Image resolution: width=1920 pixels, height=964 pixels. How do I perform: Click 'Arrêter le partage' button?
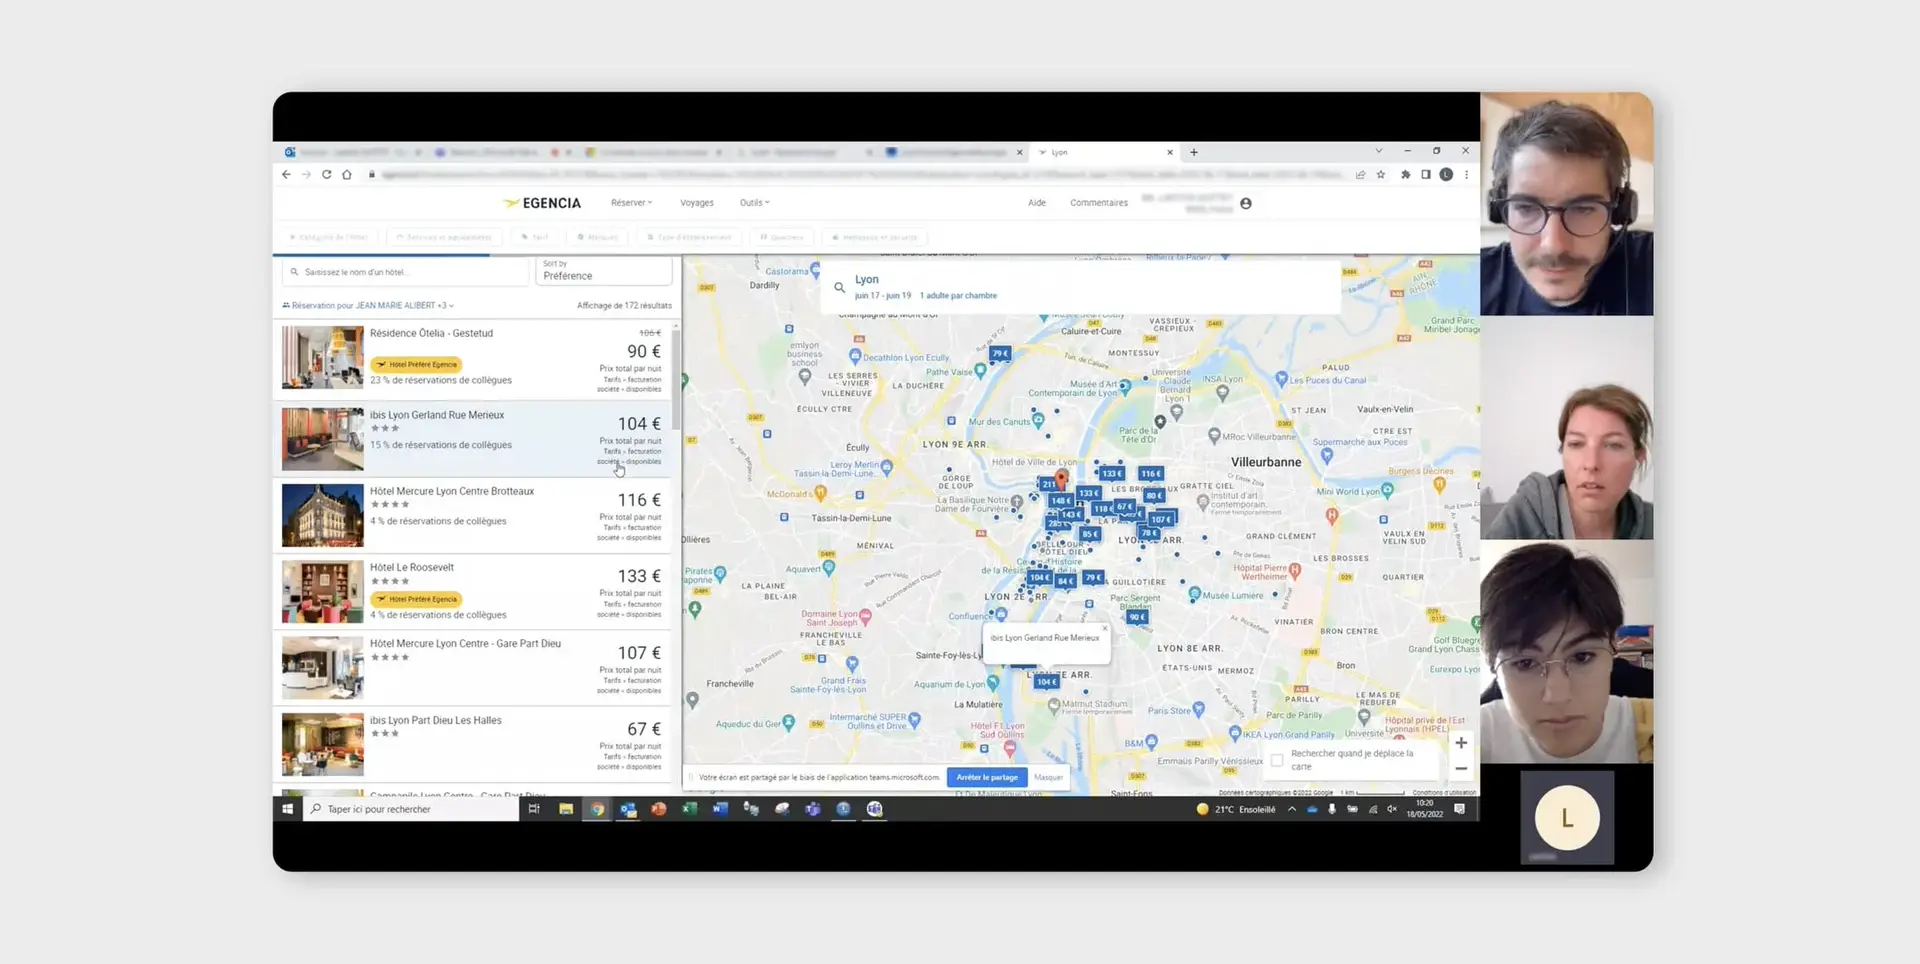click(987, 777)
